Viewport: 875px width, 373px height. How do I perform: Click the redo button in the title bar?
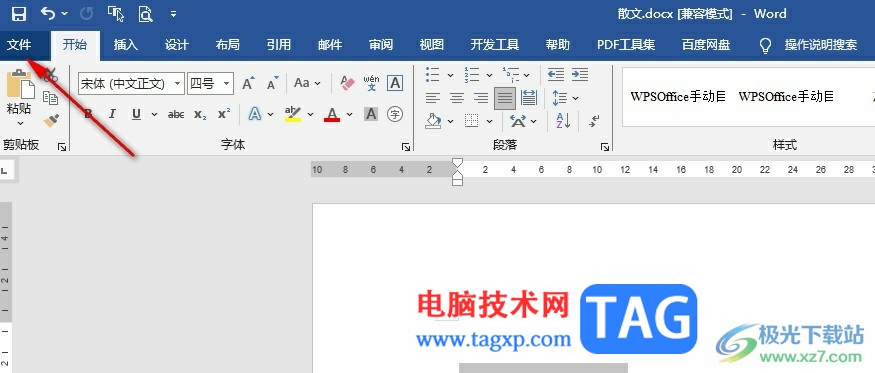click(87, 14)
